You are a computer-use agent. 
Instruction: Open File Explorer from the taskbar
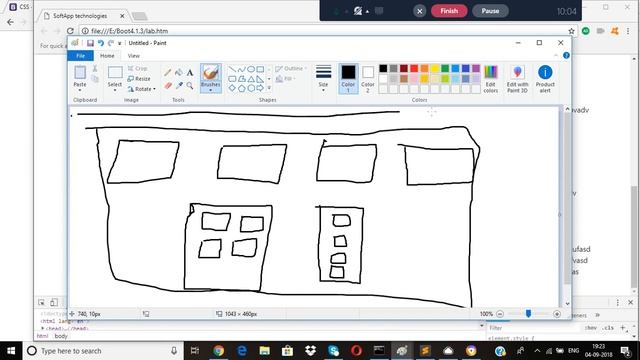(x=264, y=351)
